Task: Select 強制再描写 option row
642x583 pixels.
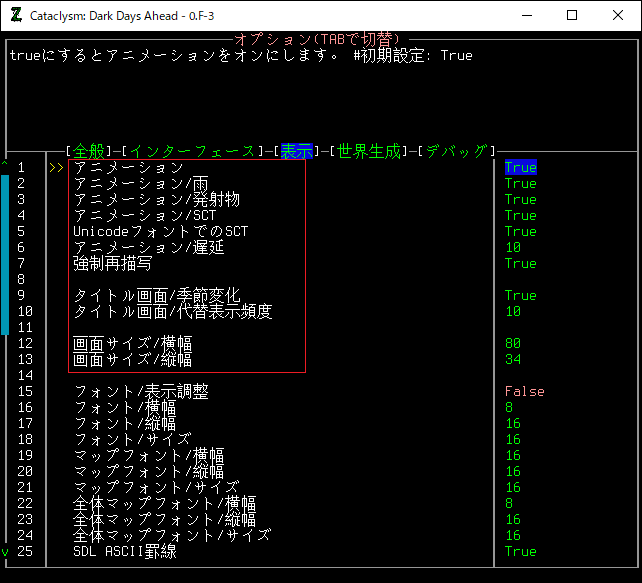Action: pos(112,264)
